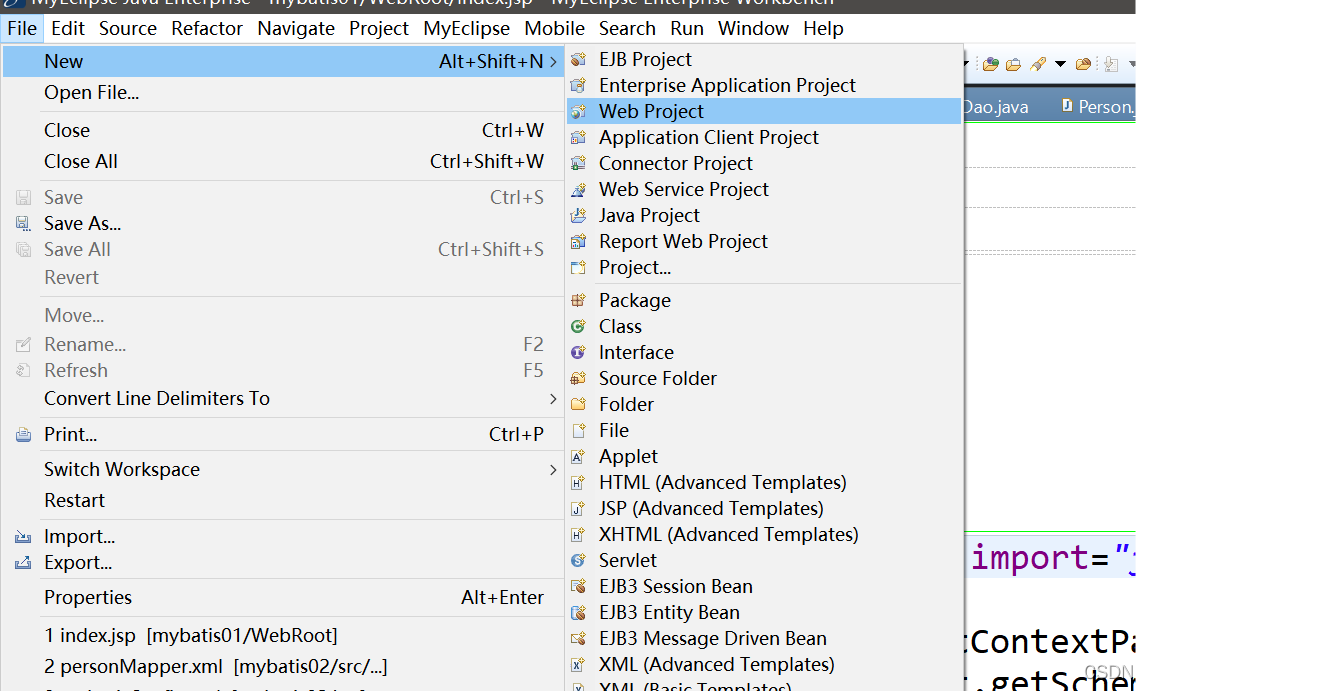Click the Connector Project icon

(x=578, y=164)
